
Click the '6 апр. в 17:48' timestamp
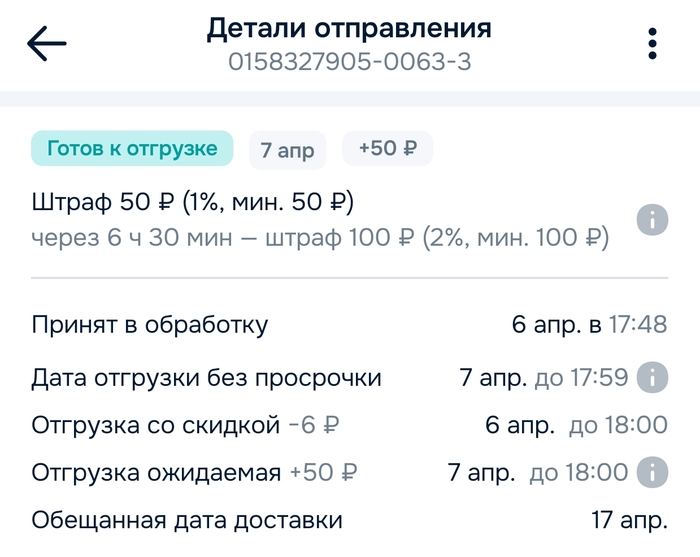[590, 324]
